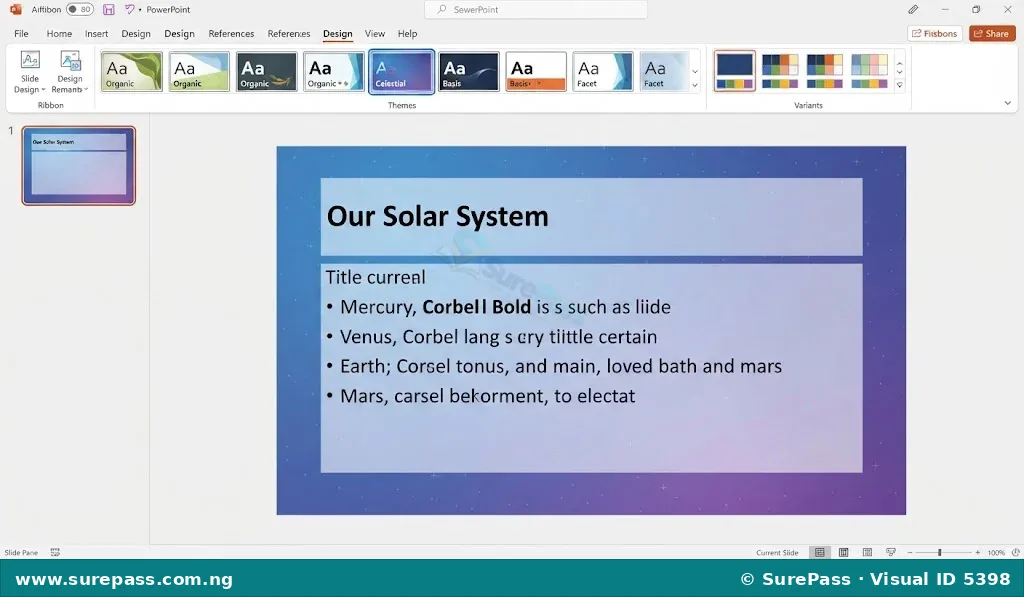Select the underlined active Design tab

click(x=338, y=33)
